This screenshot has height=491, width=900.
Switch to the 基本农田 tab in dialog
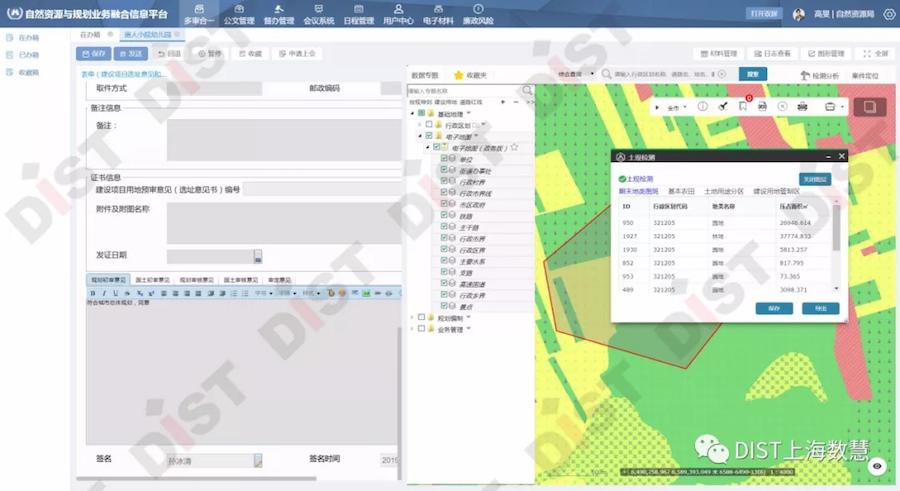click(x=681, y=191)
